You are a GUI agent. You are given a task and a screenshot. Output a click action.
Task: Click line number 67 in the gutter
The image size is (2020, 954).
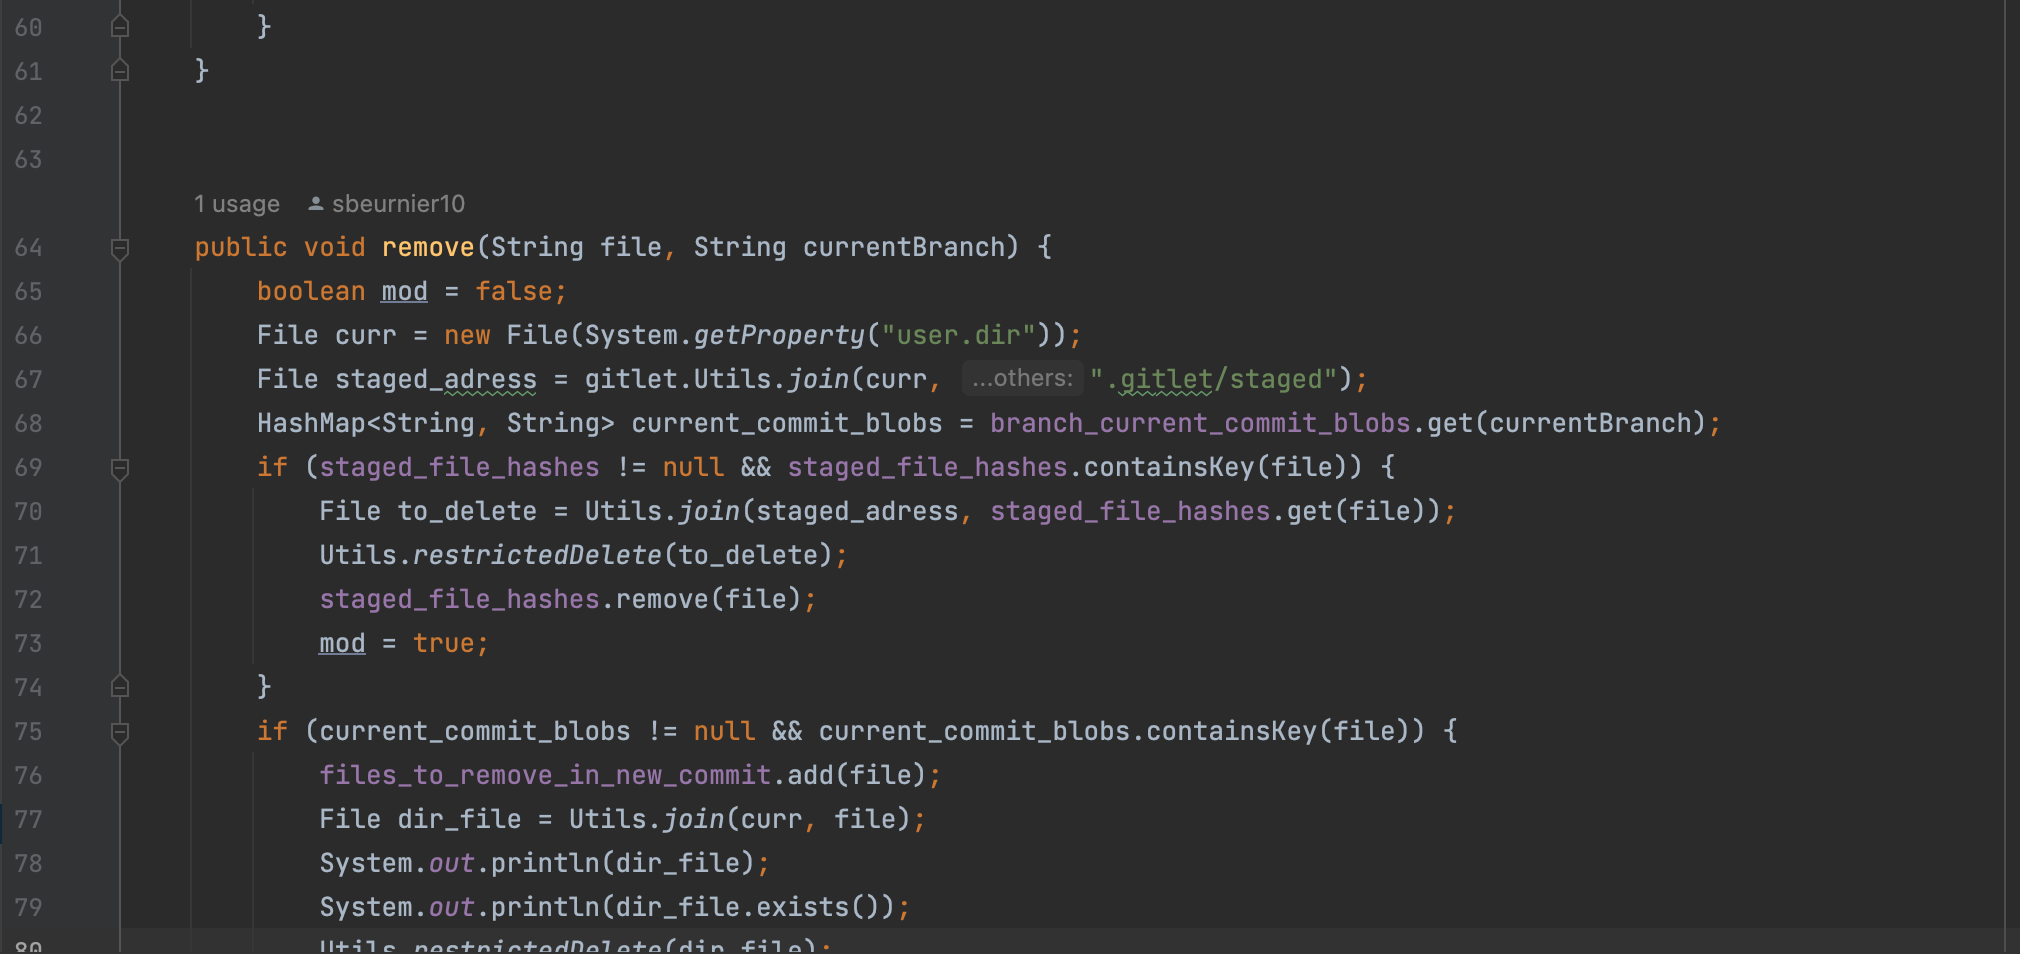point(29,380)
